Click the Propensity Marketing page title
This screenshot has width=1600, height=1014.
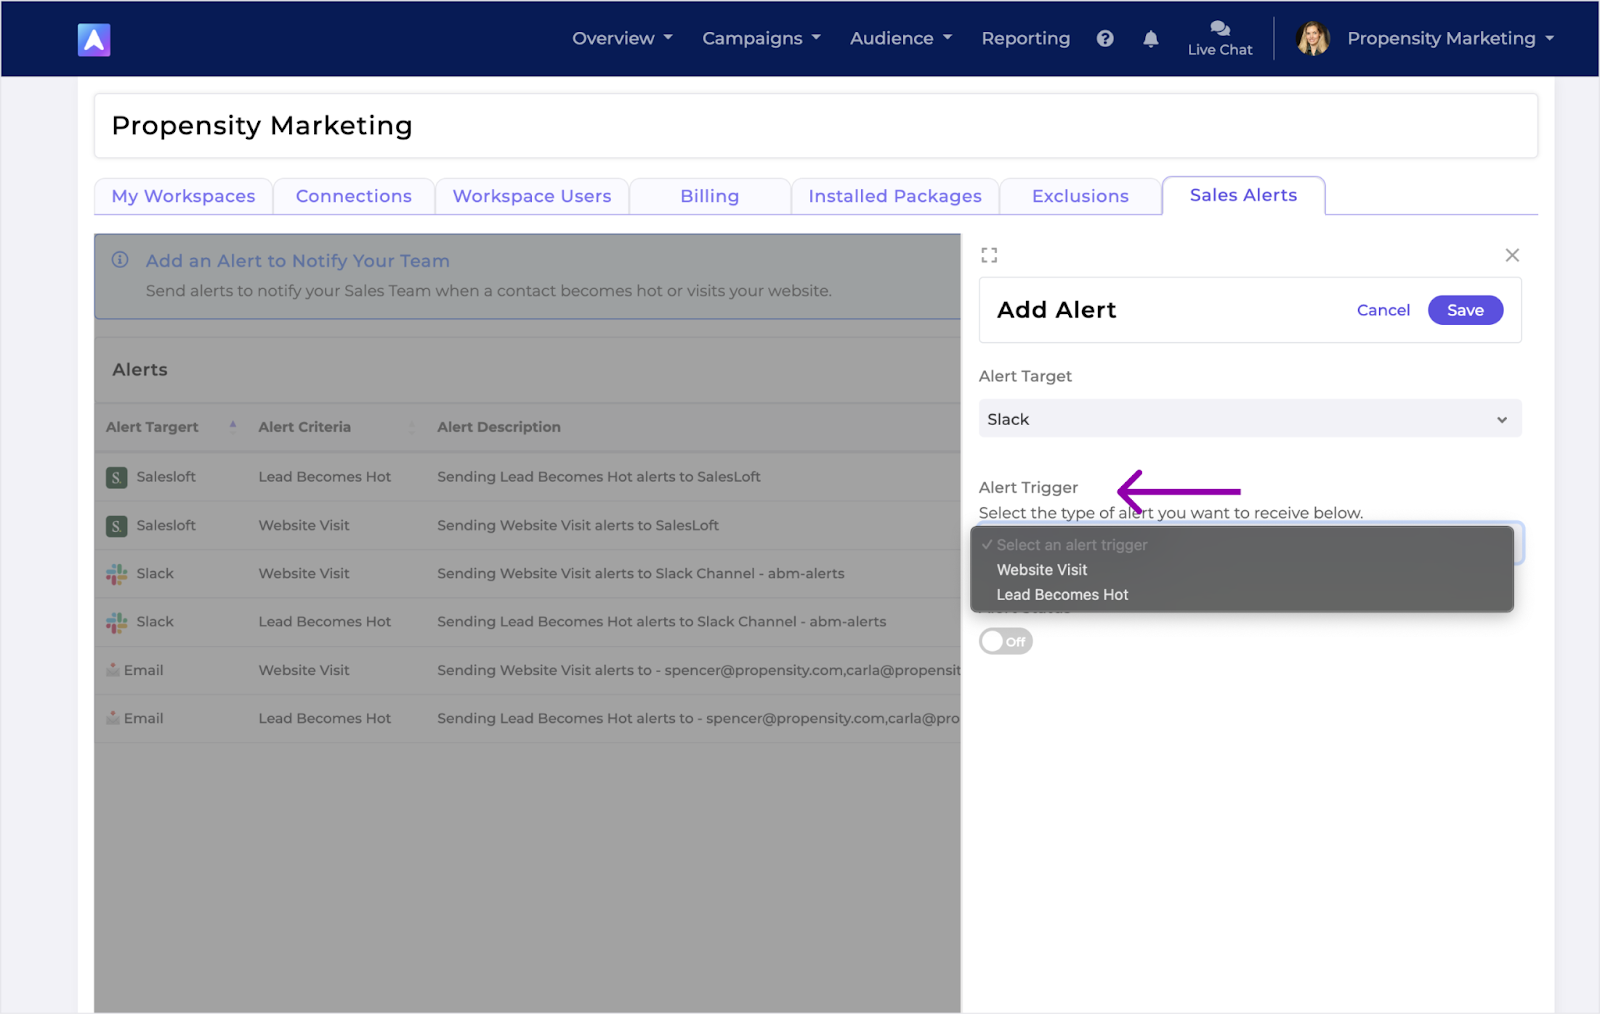(262, 126)
